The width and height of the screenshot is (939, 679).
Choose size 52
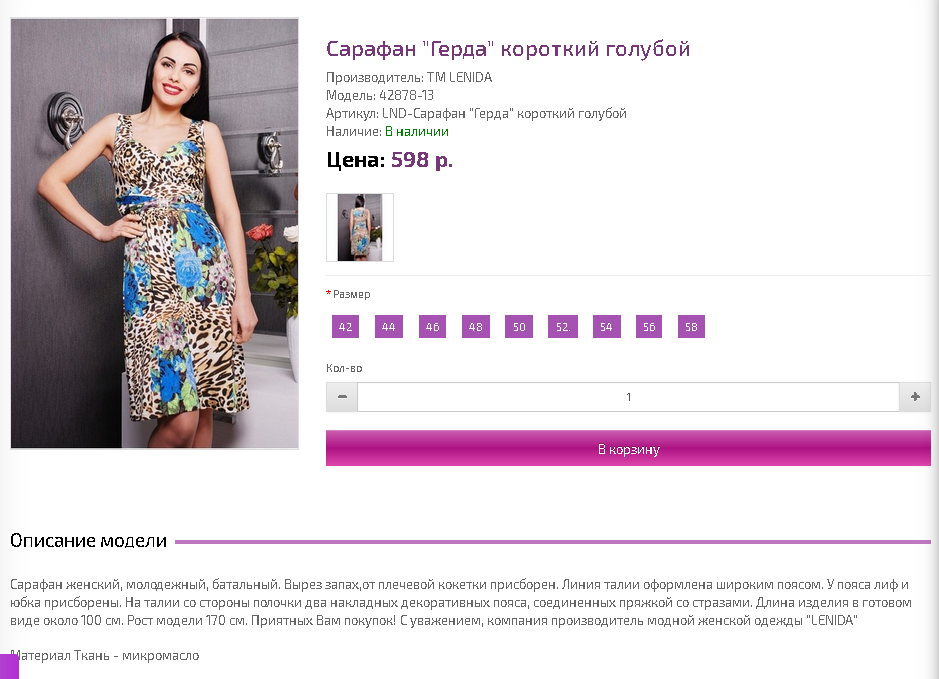(563, 327)
